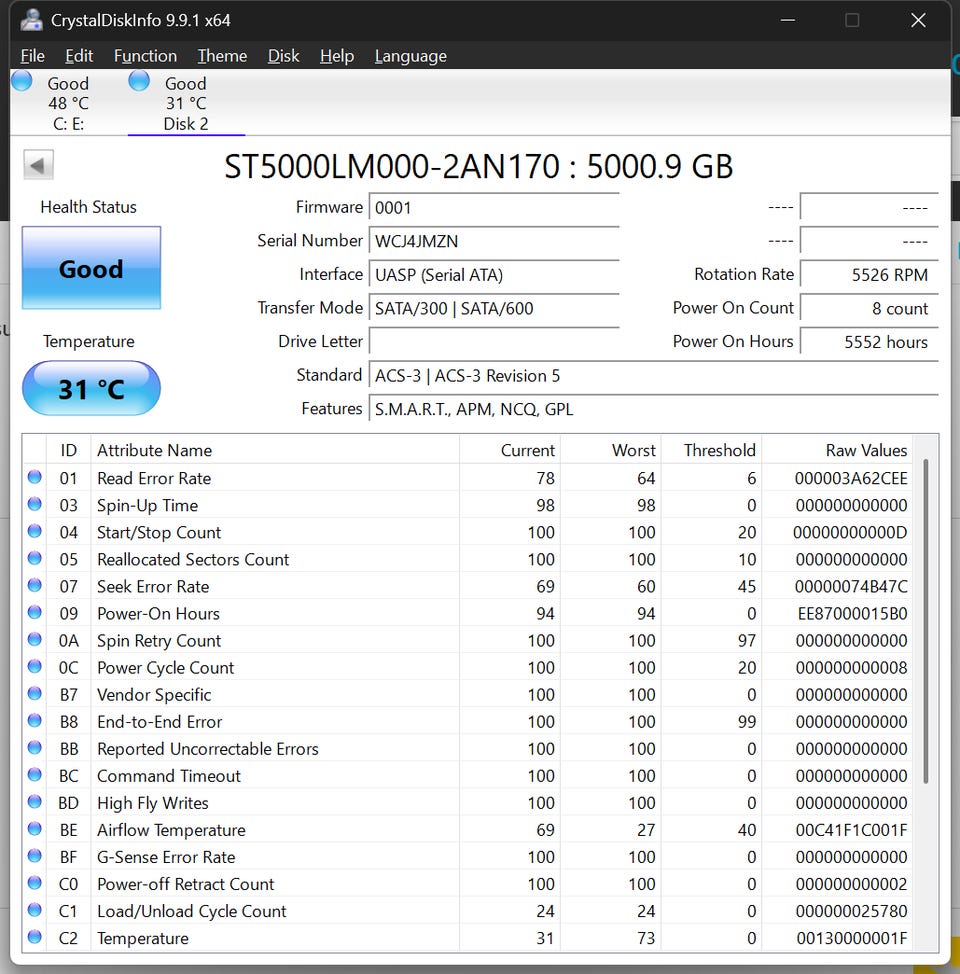Click status icon for End-to-End Error
The height and width of the screenshot is (974, 960).
click(x=35, y=721)
